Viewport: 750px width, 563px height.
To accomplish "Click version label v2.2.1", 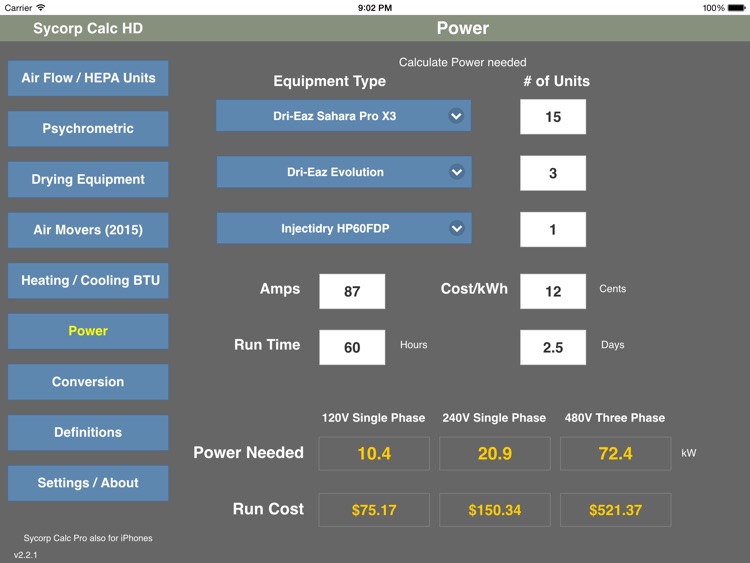I will (x=25, y=555).
